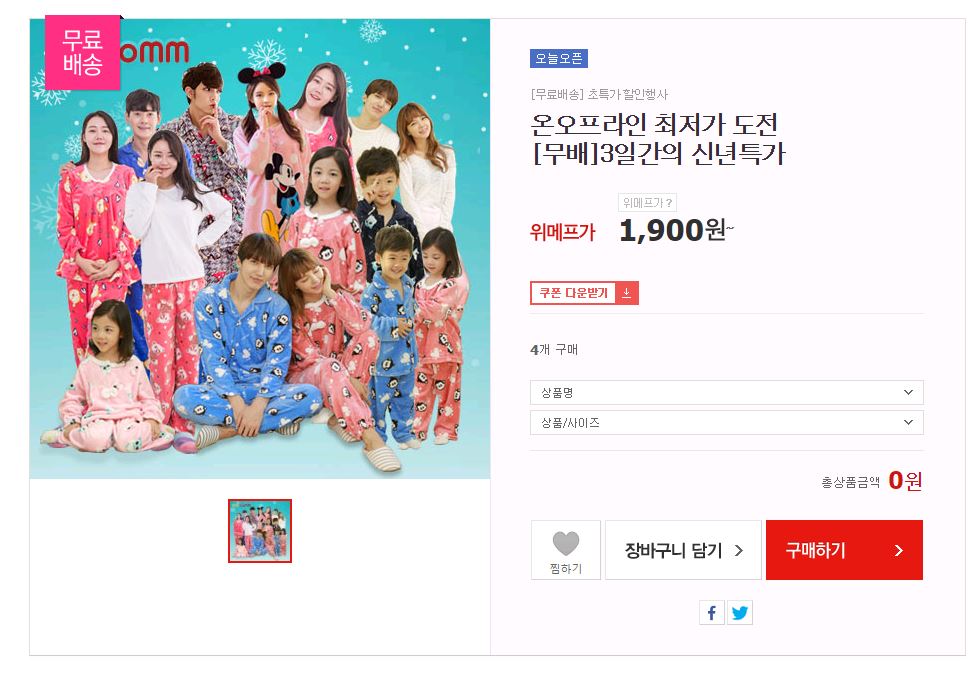968x673 pixels.
Task: Select the pajama product thumbnail
Action: [x=260, y=531]
